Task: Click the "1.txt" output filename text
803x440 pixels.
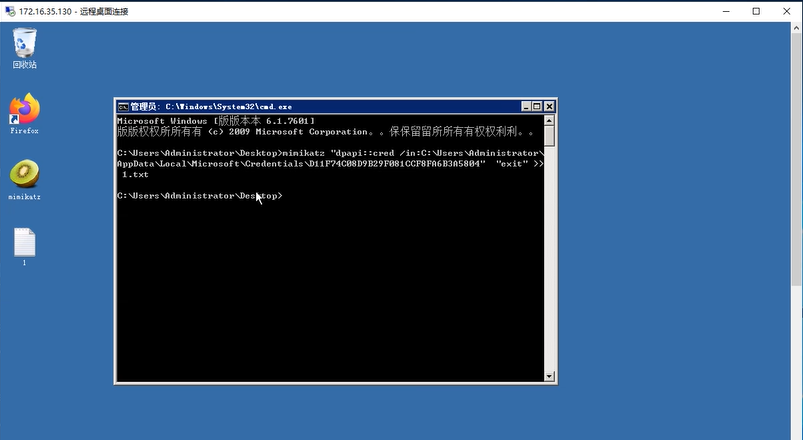Action: [x=135, y=175]
